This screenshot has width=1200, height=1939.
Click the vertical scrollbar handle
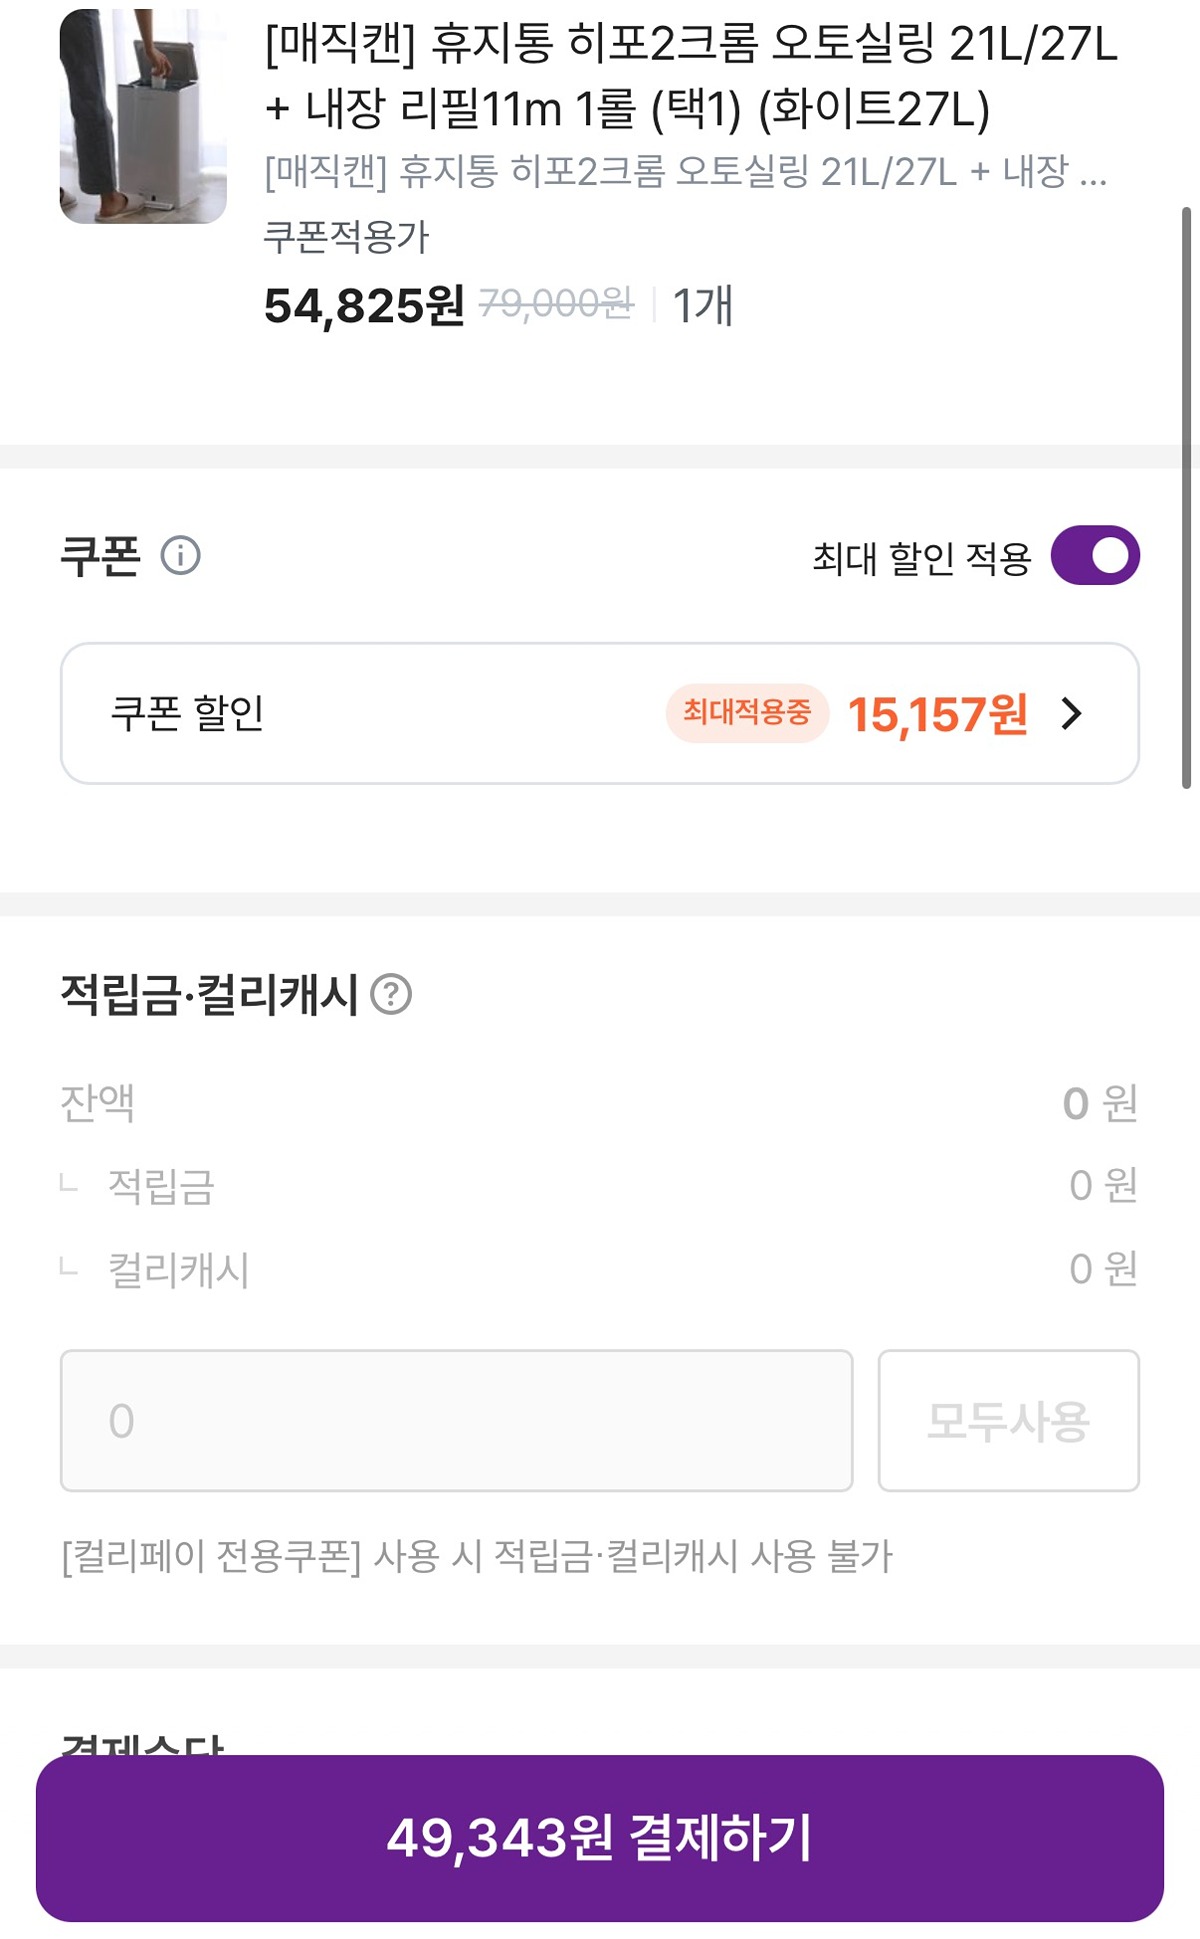[1186, 498]
